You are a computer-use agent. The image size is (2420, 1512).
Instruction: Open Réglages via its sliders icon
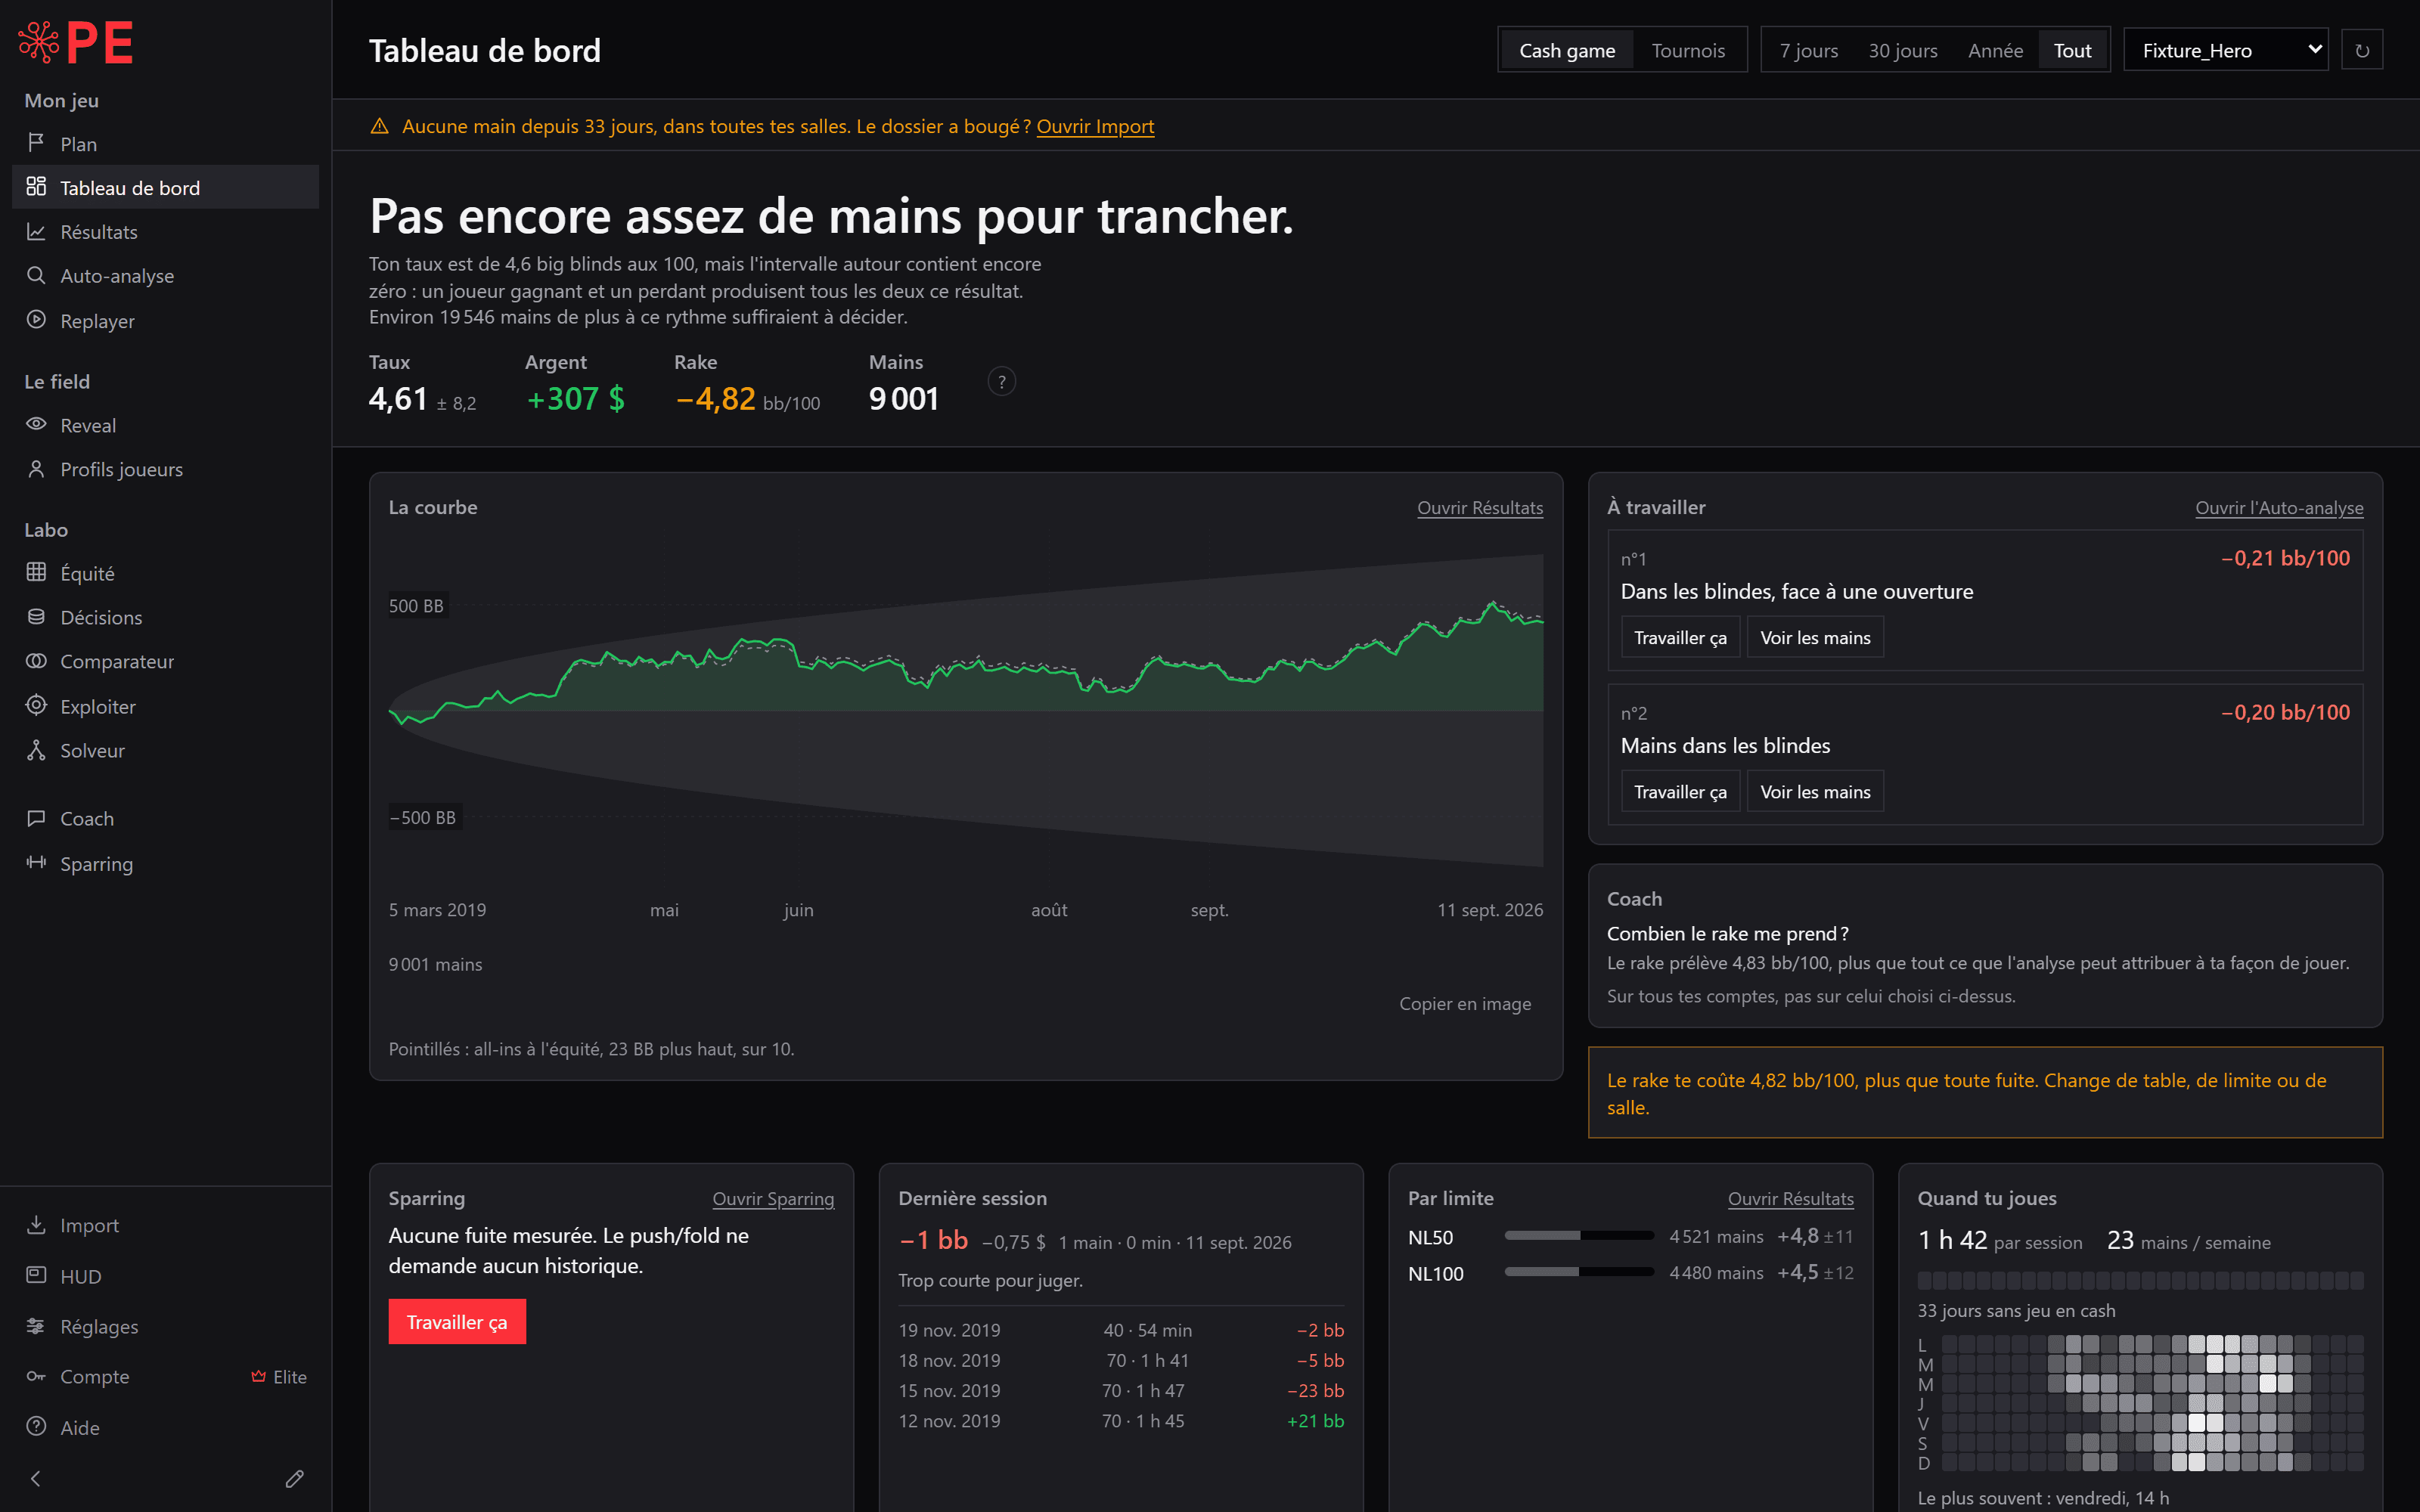coord(36,1326)
